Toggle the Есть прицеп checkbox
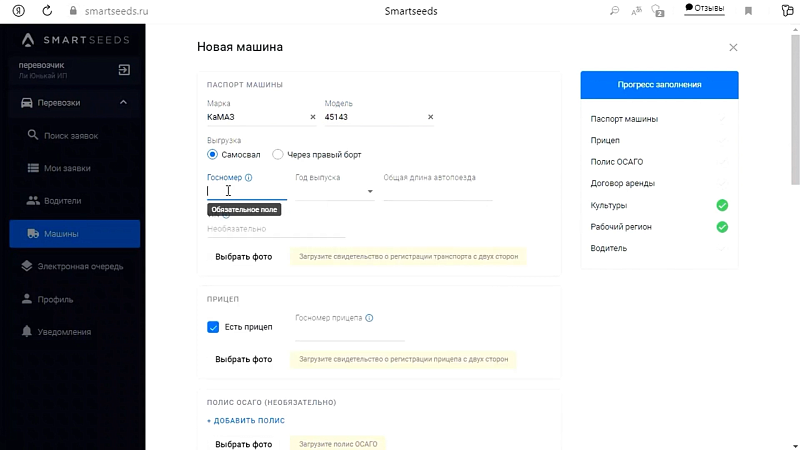The image size is (800, 450). click(213, 327)
